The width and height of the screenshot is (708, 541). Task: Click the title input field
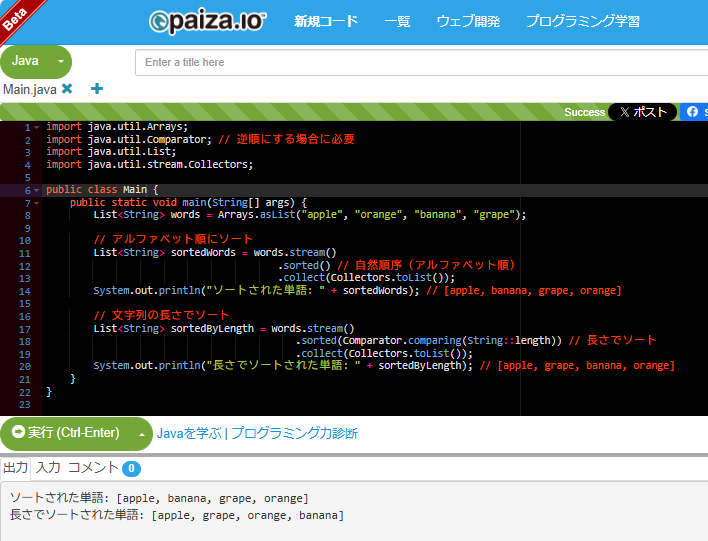pos(420,62)
